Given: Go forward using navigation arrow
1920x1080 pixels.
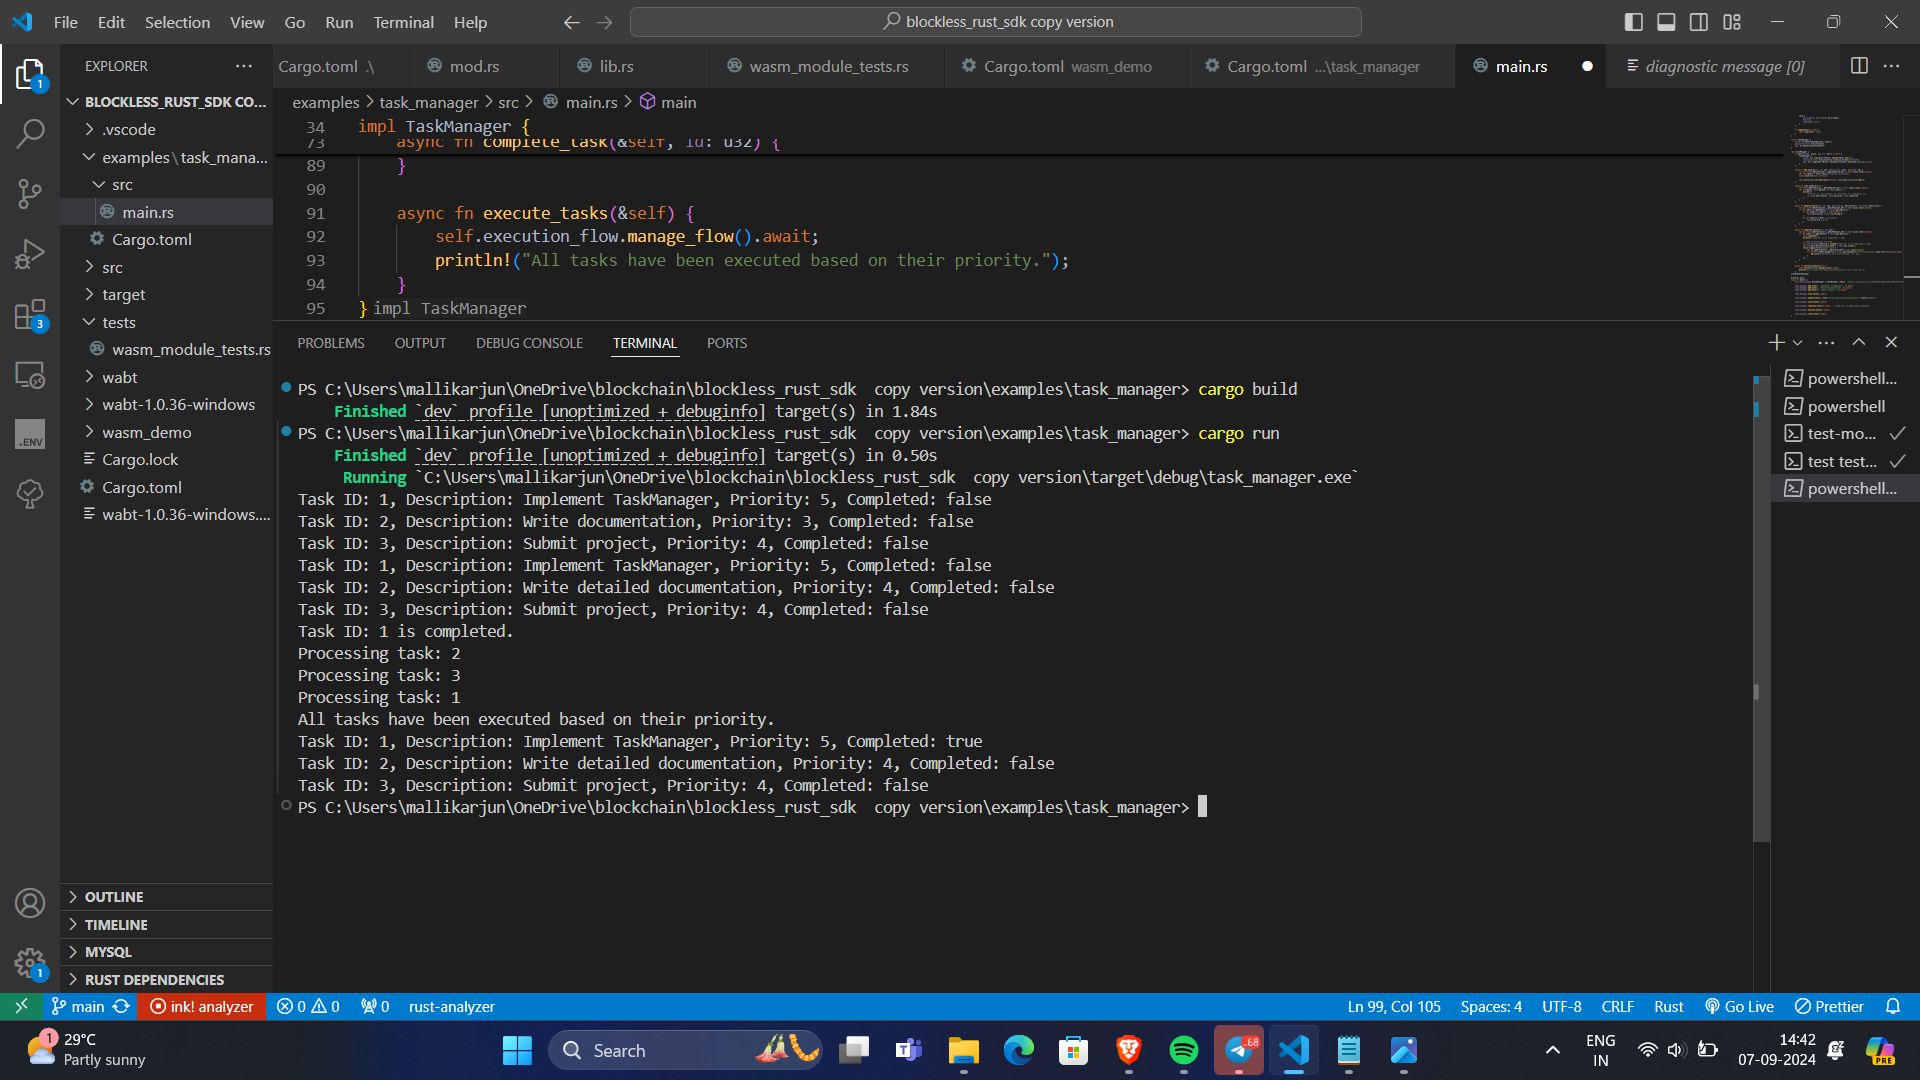Looking at the screenshot, I should (604, 22).
